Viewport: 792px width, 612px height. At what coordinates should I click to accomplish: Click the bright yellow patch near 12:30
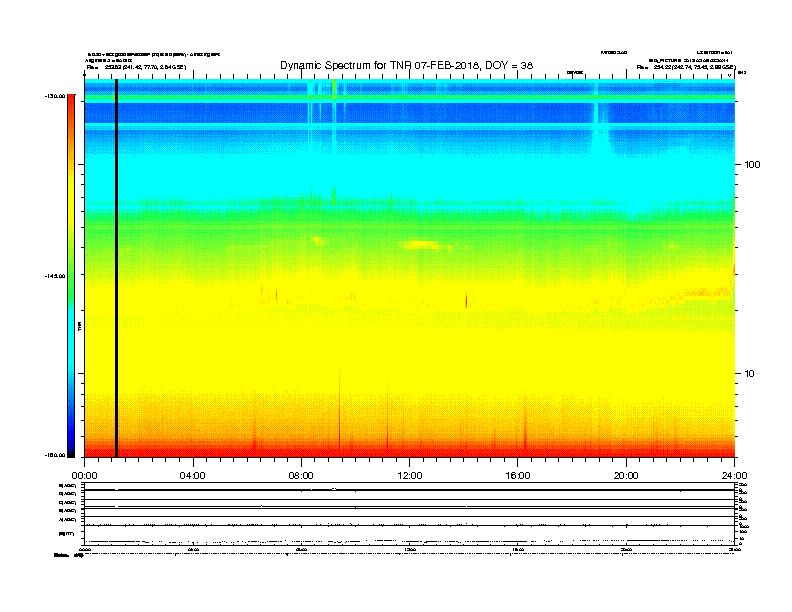(x=421, y=245)
